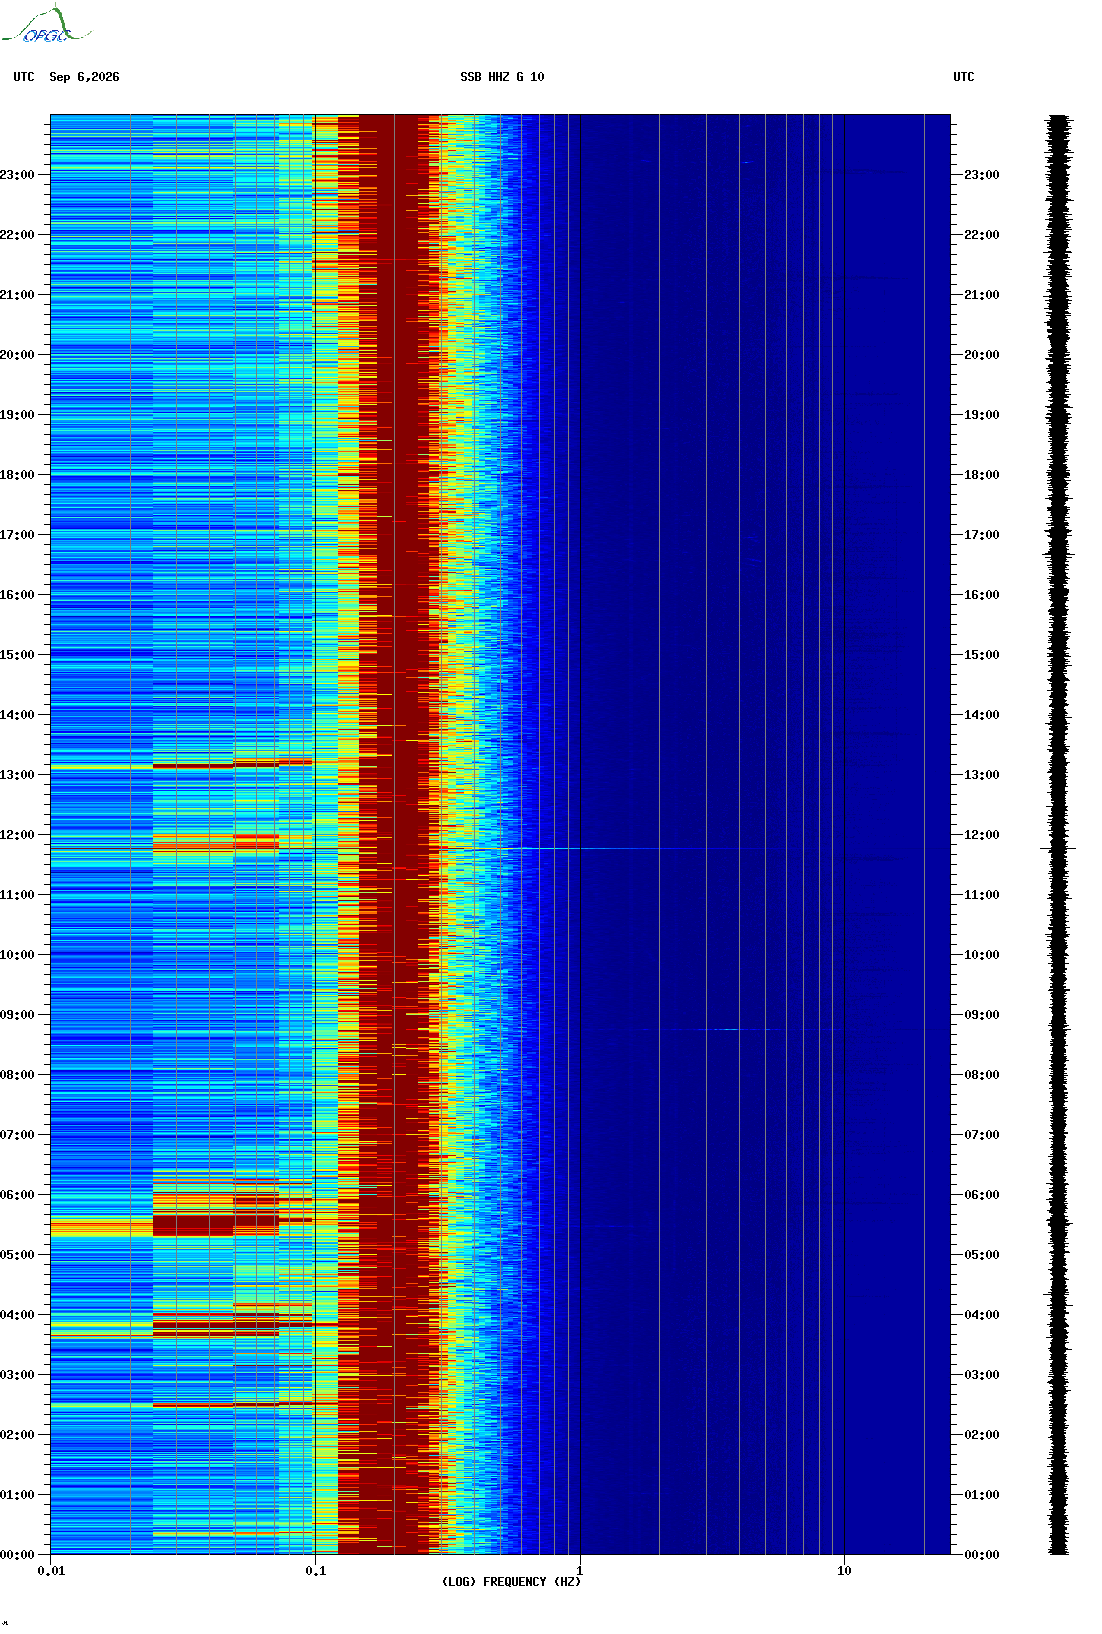1102x1634 pixels.
Task: Click the Sep 6,2026 date label
Action: click(x=84, y=77)
